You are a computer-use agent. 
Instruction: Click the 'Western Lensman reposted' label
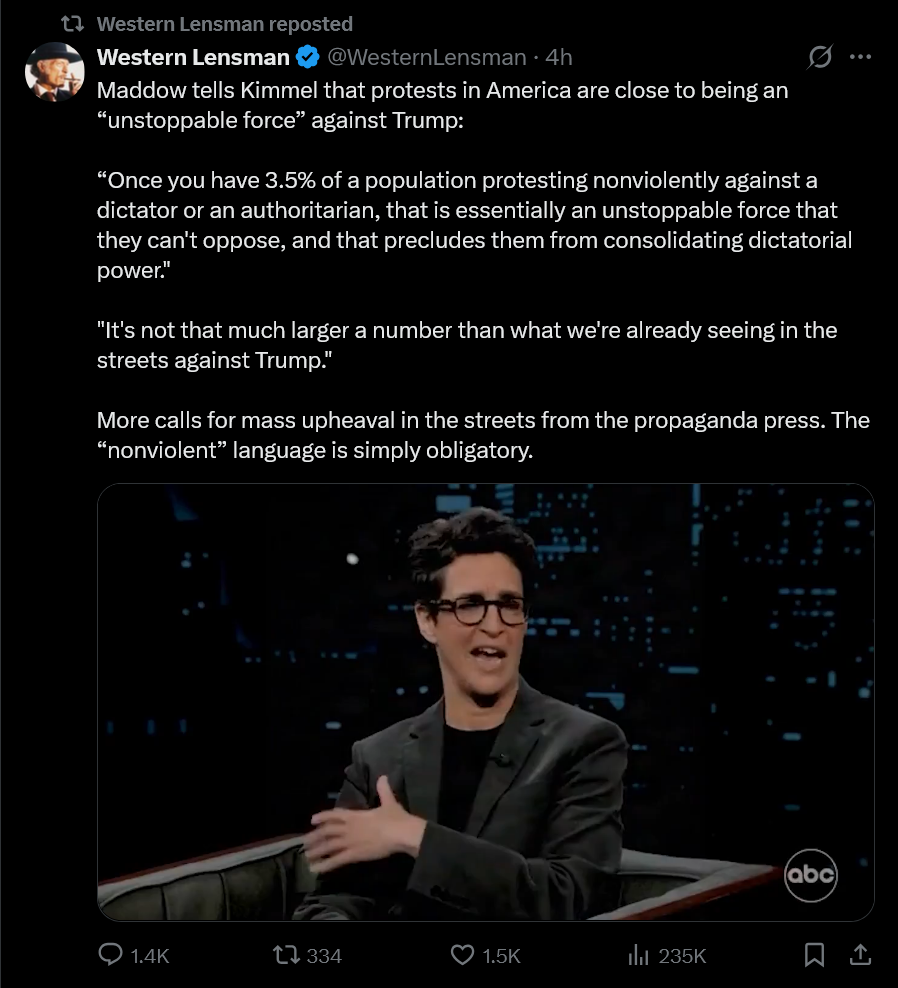pyautogui.click(x=224, y=24)
